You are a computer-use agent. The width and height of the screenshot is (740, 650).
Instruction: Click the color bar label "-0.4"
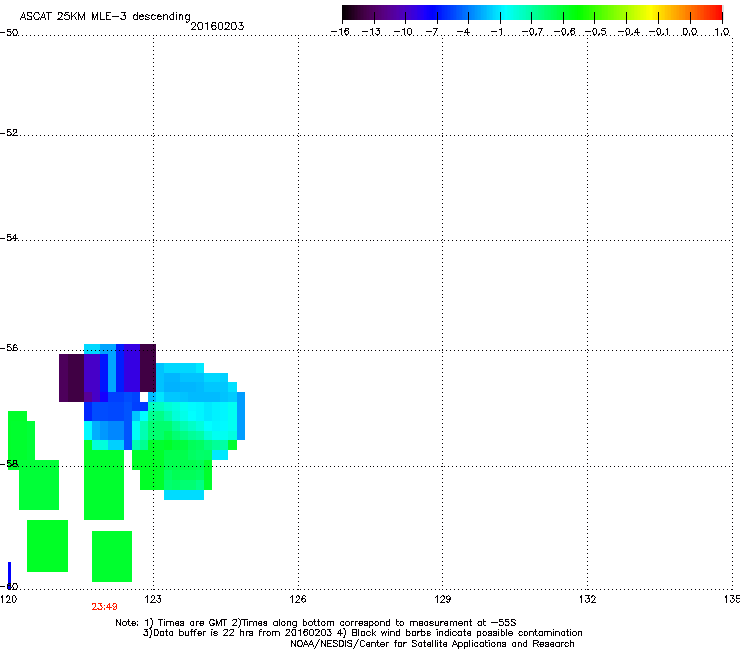629,32
